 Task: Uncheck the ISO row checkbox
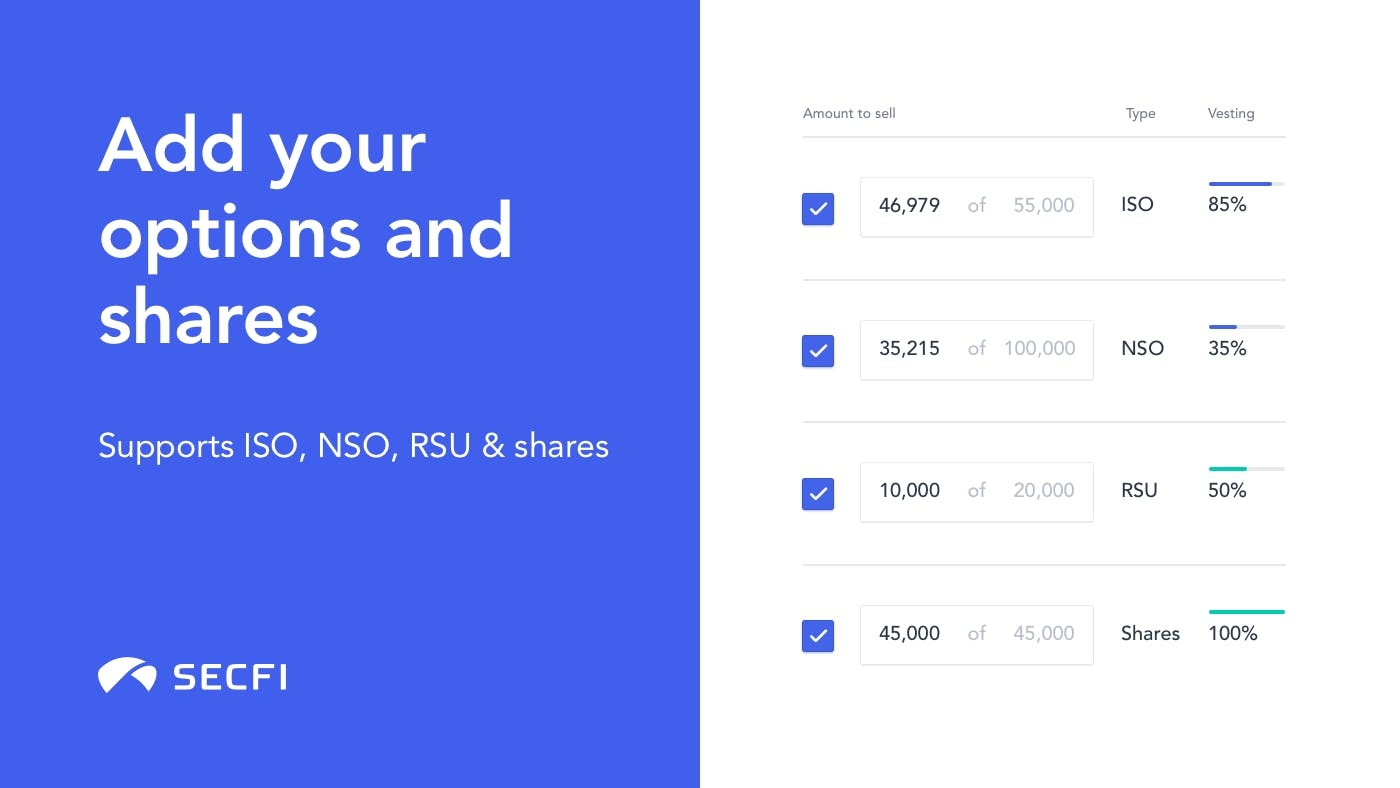pyautogui.click(x=818, y=208)
